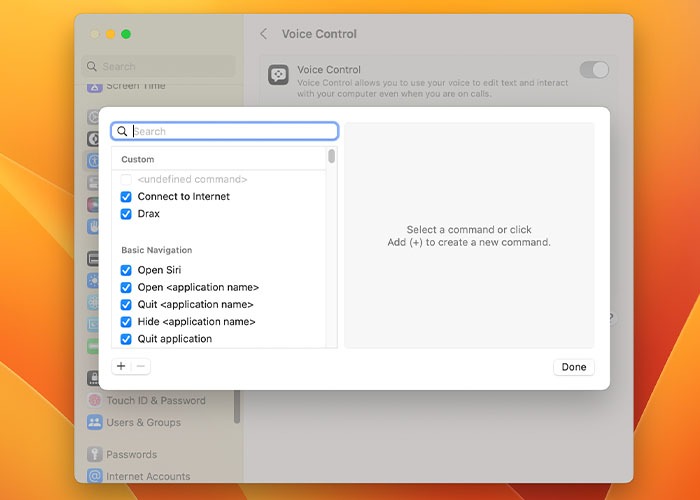Check the undefined command checkbox
This screenshot has width=700, height=500.
126,179
